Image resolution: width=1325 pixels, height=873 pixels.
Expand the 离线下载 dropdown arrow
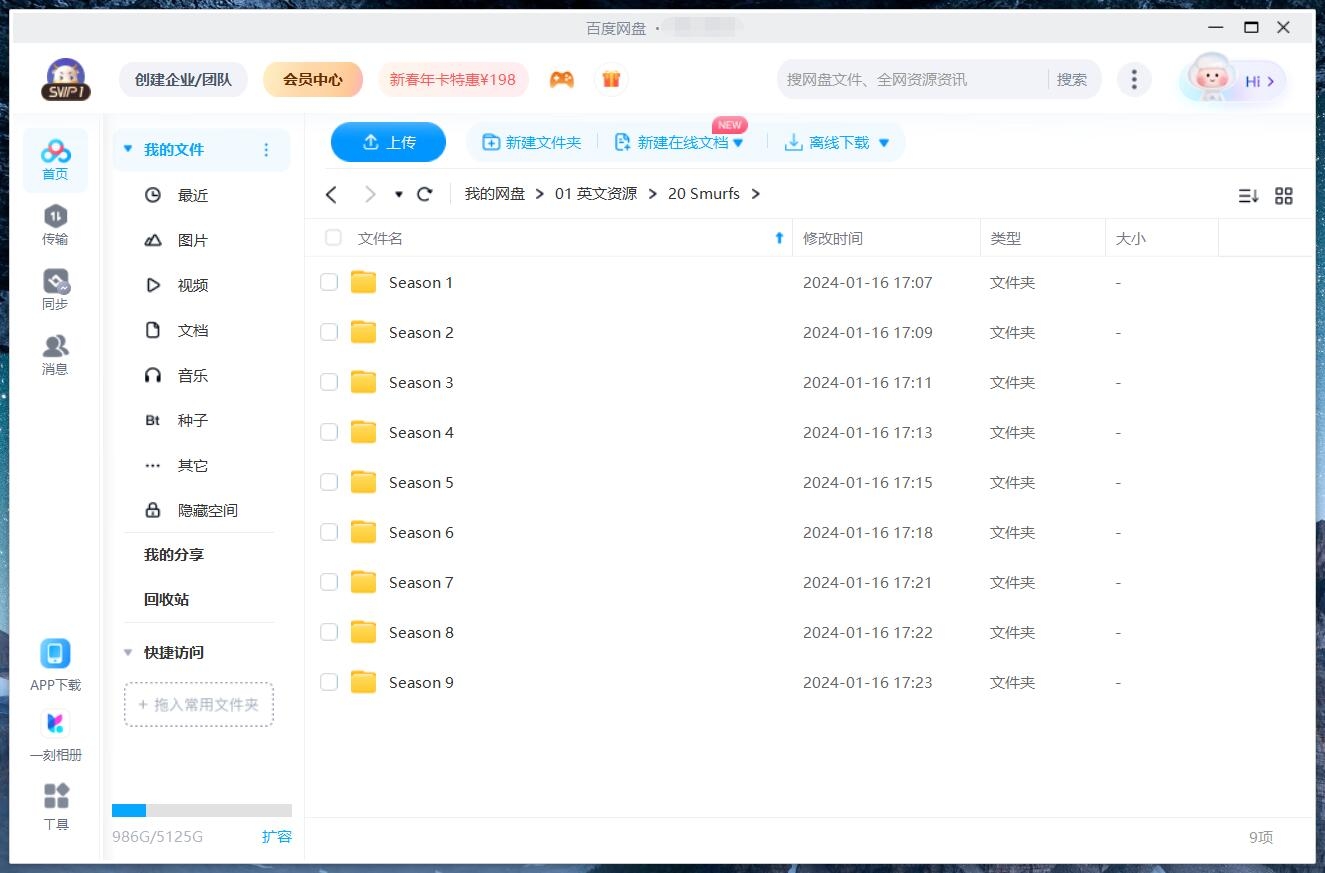coord(883,142)
